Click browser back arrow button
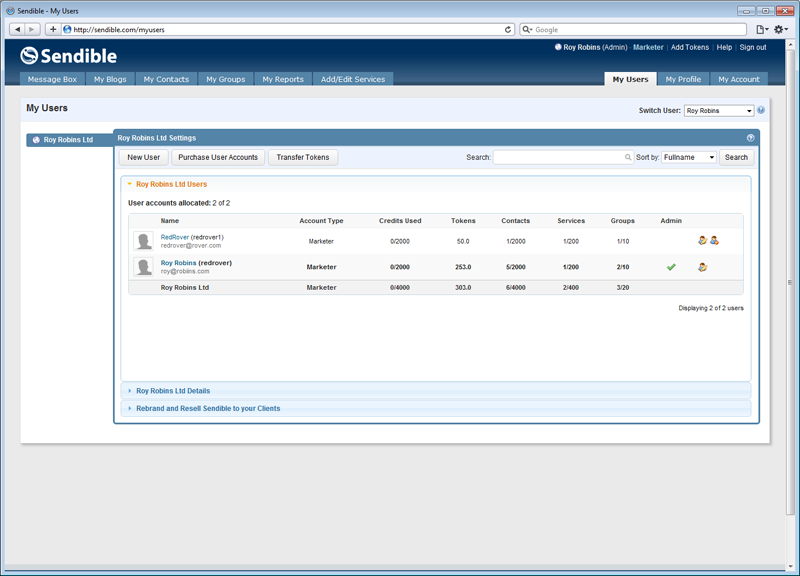Viewport: 800px width, 576px height. [17, 30]
